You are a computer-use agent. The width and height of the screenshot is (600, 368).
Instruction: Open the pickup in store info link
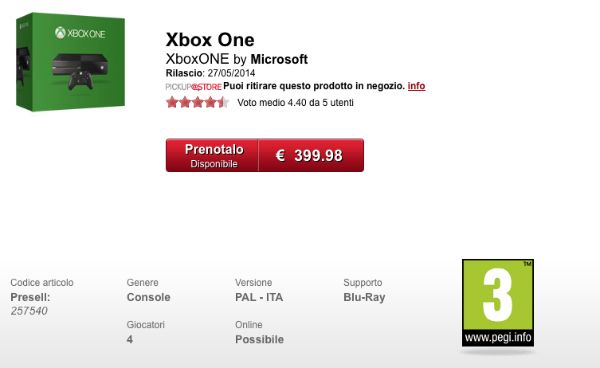[416, 86]
